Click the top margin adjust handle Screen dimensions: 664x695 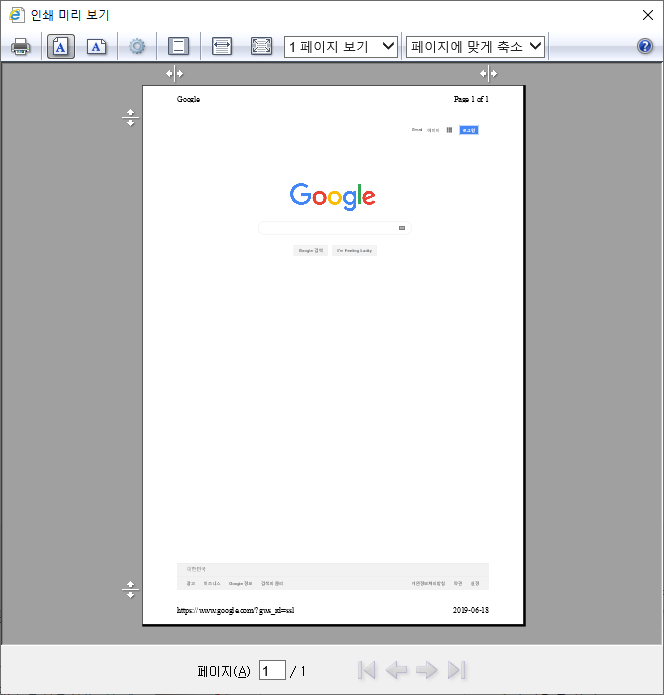tap(130, 118)
